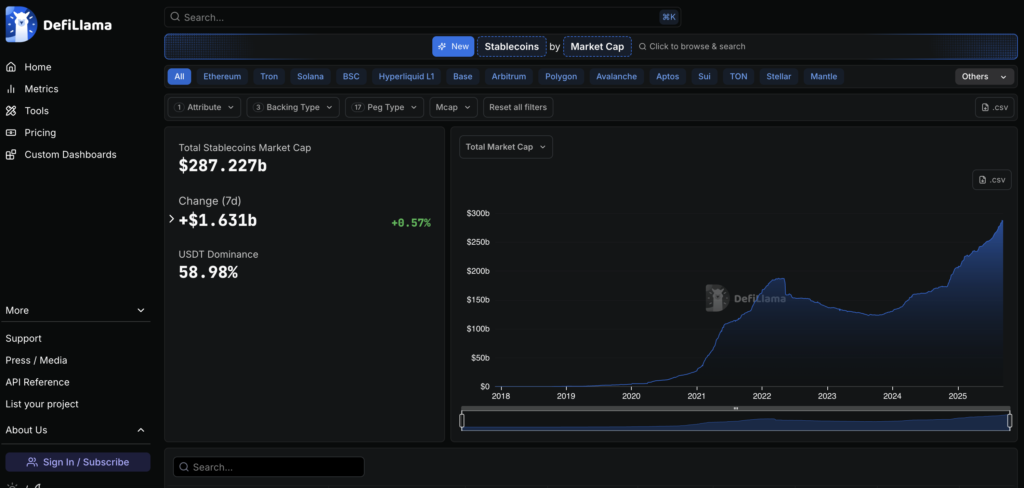Viewport: 1024px width, 488px height.
Task: Open the Peg Type filter dropdown
Action: [x=385, y=107]
